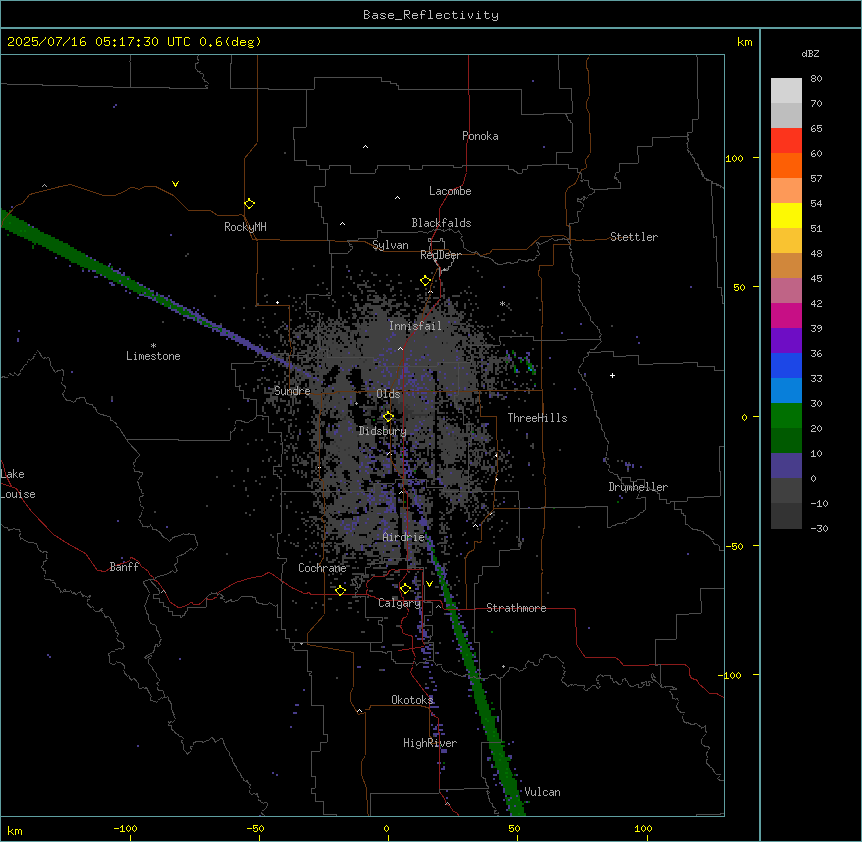Click the dBZ legend heading
The width and height of the screenshot is (862, 842).
click(x=810, y=53)
